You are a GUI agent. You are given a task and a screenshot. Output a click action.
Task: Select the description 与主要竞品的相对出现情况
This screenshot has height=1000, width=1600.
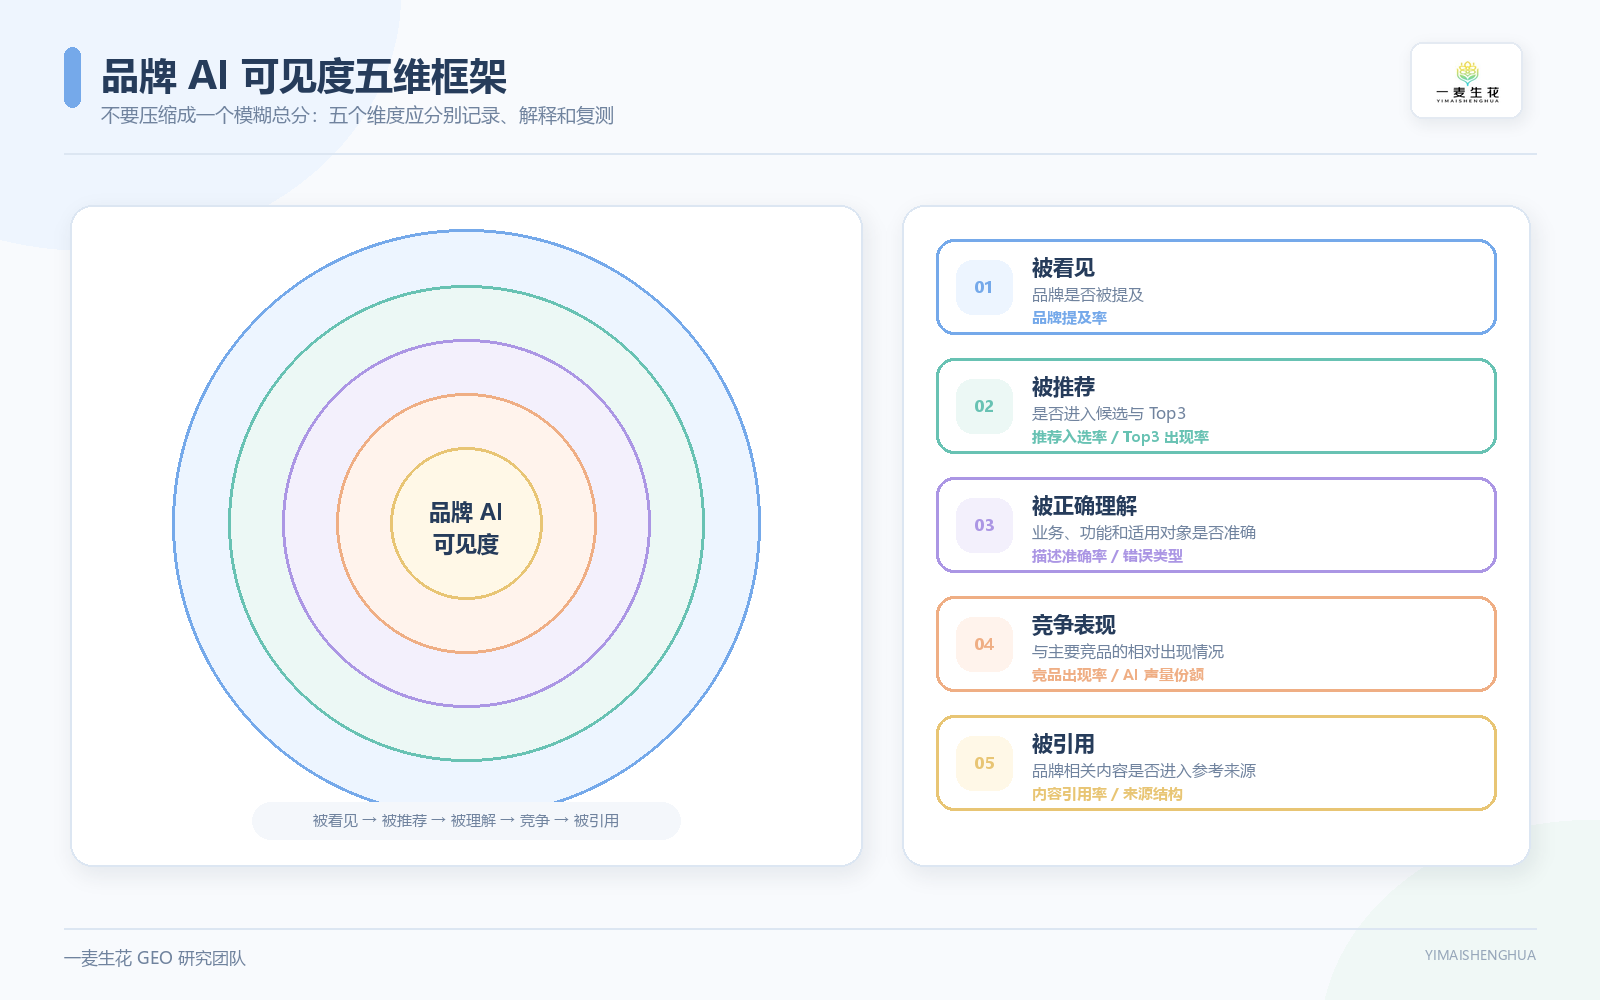click(x=1128, y=652)
